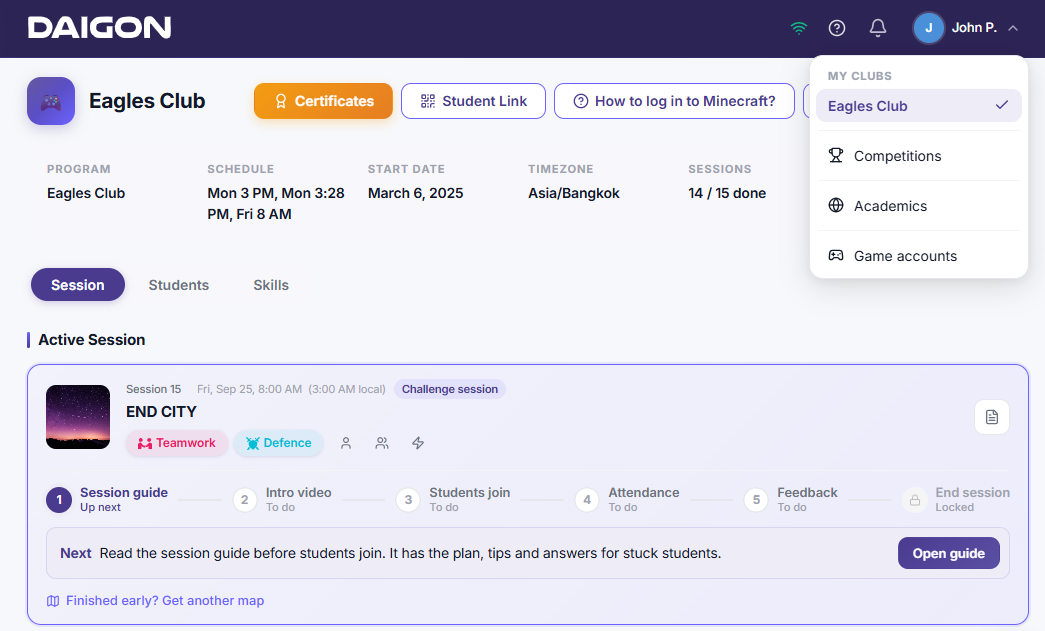Select step 1 Session guide
Screen dimensions: 1045x631
point(107,499)
